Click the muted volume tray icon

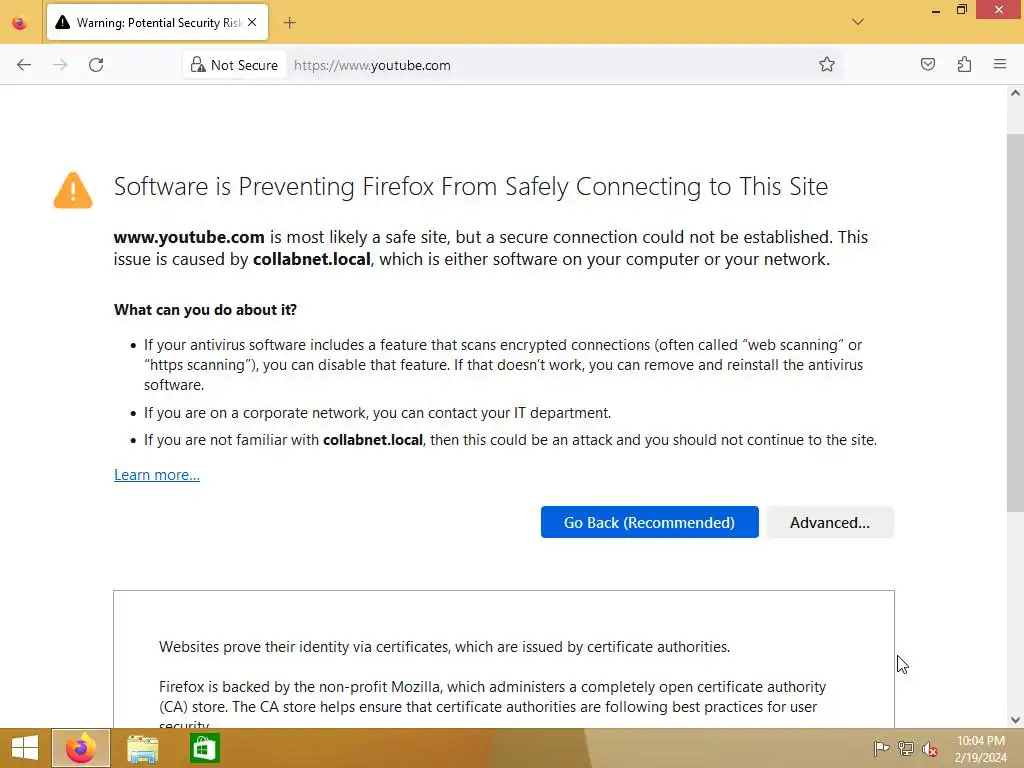[930, 749]
